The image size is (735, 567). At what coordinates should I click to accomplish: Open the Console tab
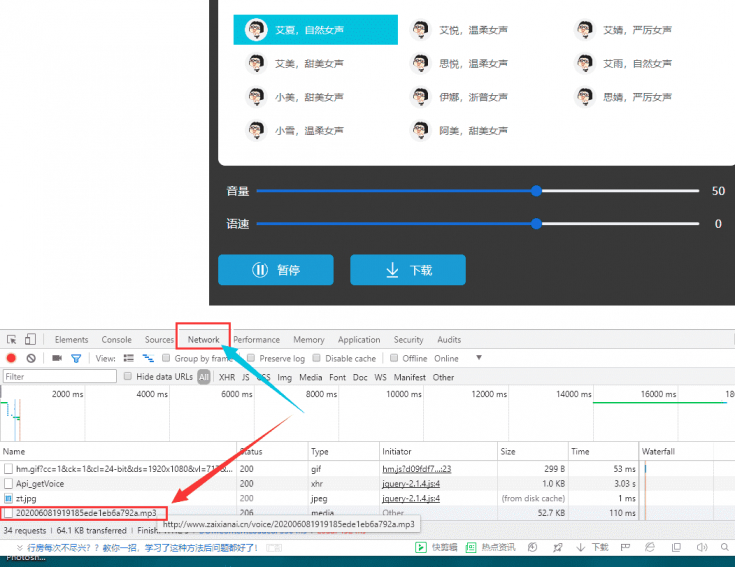(116, 340)
